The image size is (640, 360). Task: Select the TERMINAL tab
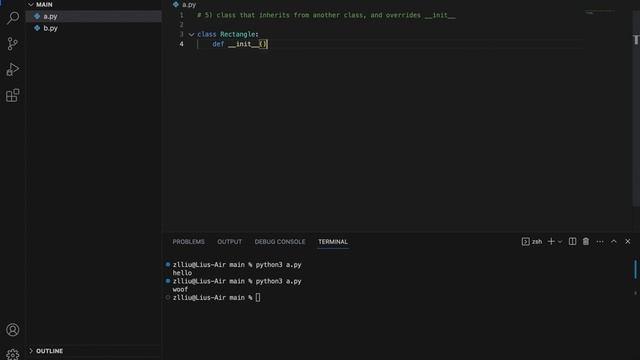(333, 242)
